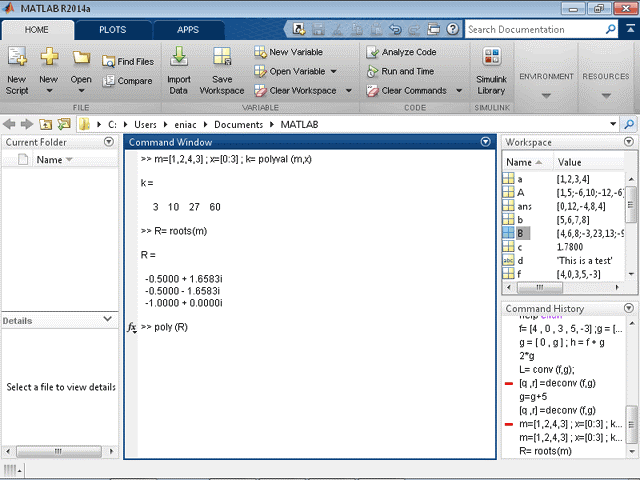Launch the Compare tool
Screen dimensions: 640x480
pyautogui.click(x=127, y=81)
